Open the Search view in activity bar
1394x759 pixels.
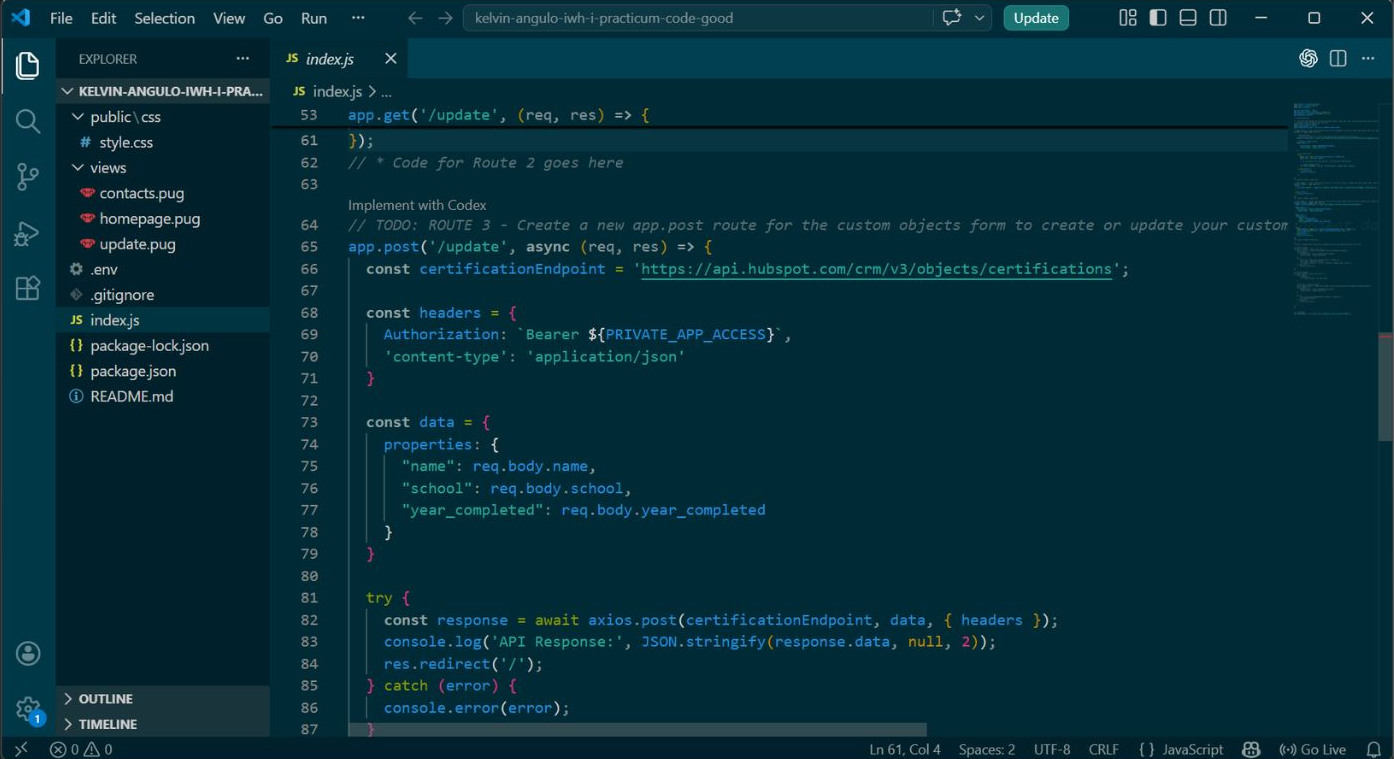(x=28, y=122)
